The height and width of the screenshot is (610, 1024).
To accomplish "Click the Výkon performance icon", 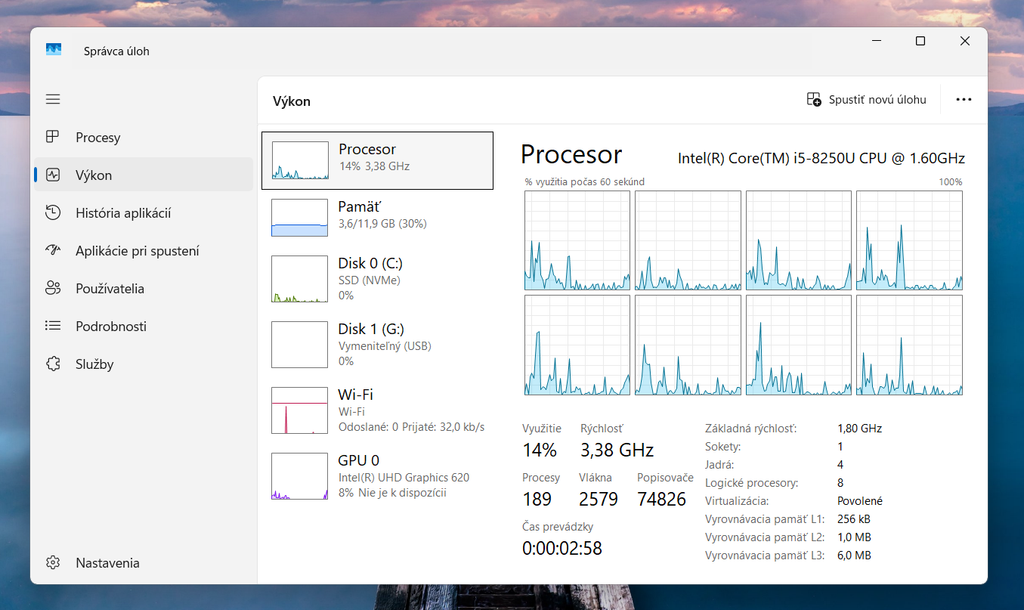I will pyautogui.click(x=53, y=174).
